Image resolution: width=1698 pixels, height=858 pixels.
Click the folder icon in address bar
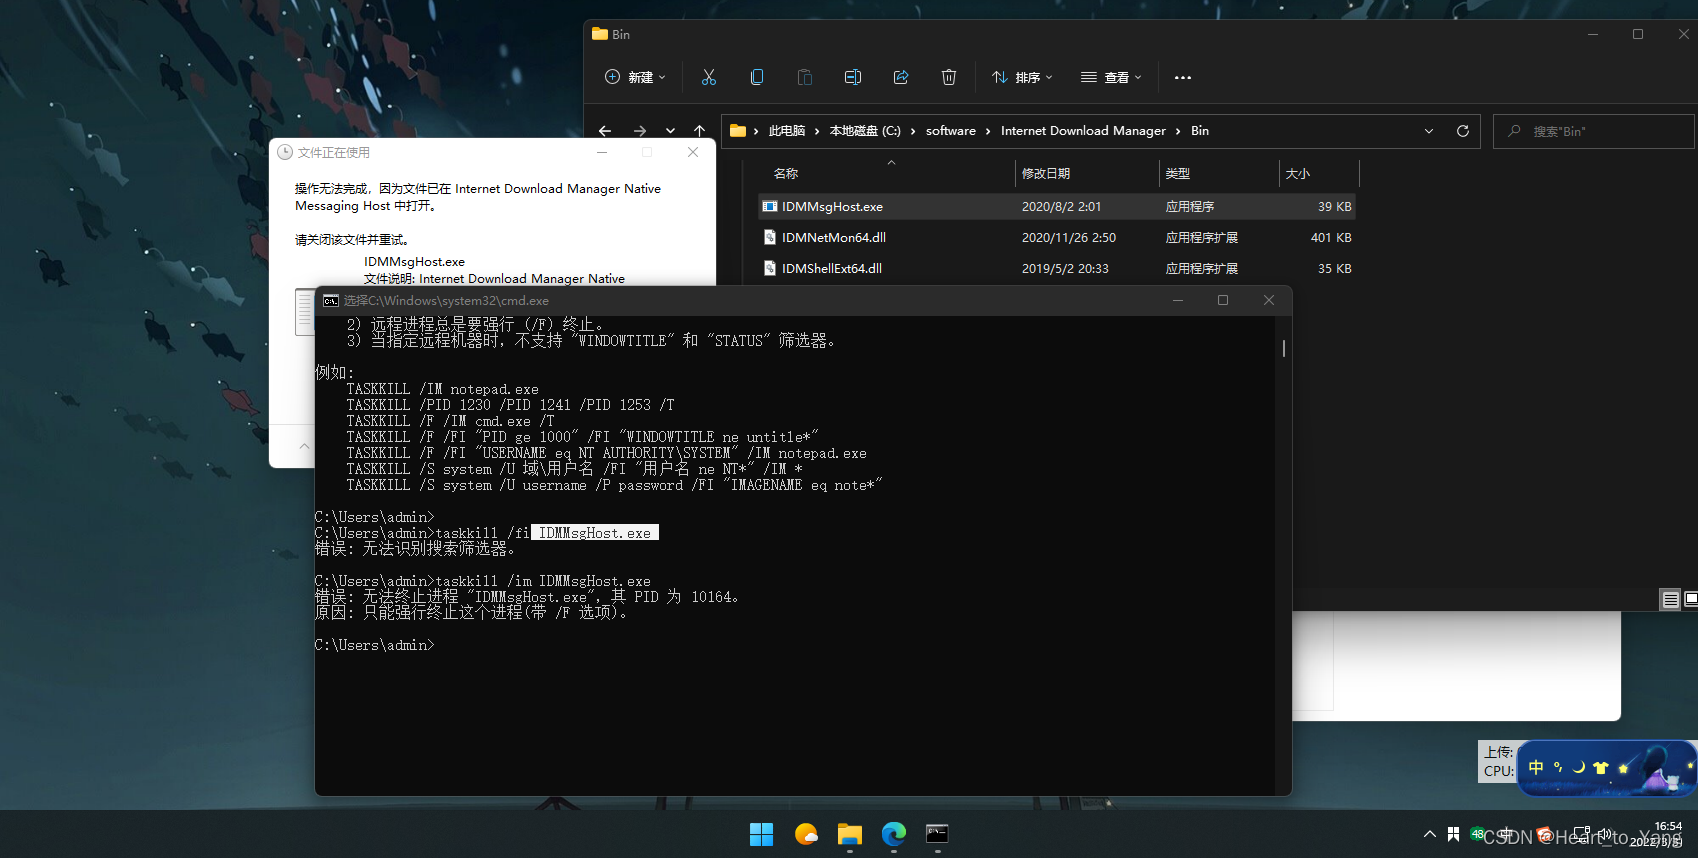point(738,131)
